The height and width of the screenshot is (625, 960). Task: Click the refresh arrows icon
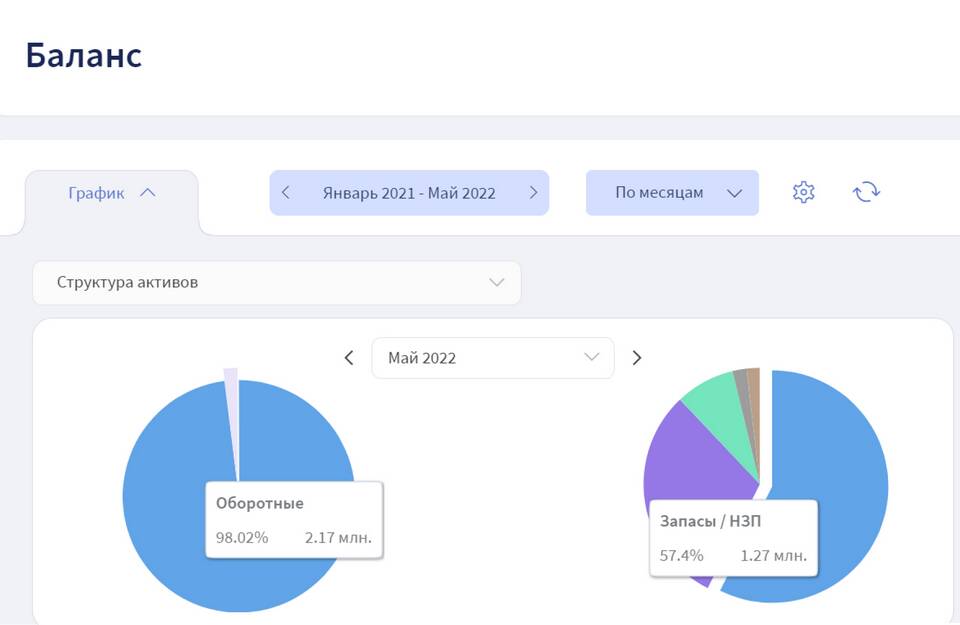pos(866,192)
